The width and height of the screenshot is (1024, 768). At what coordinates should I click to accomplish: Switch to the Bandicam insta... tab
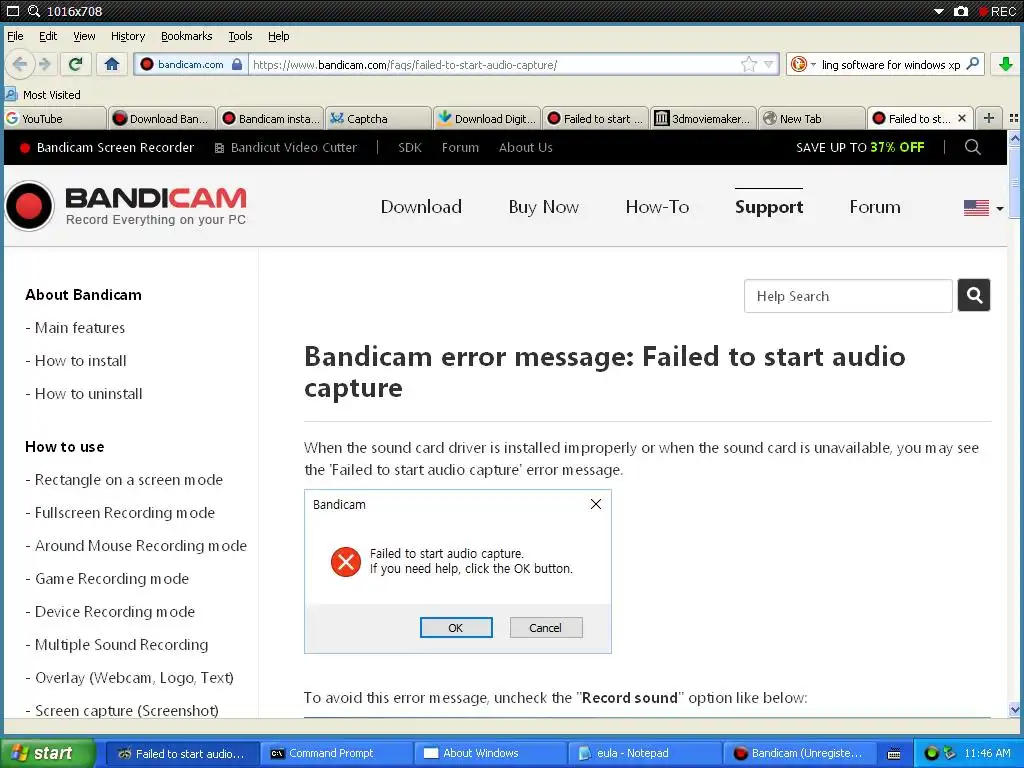pos(270,118)
